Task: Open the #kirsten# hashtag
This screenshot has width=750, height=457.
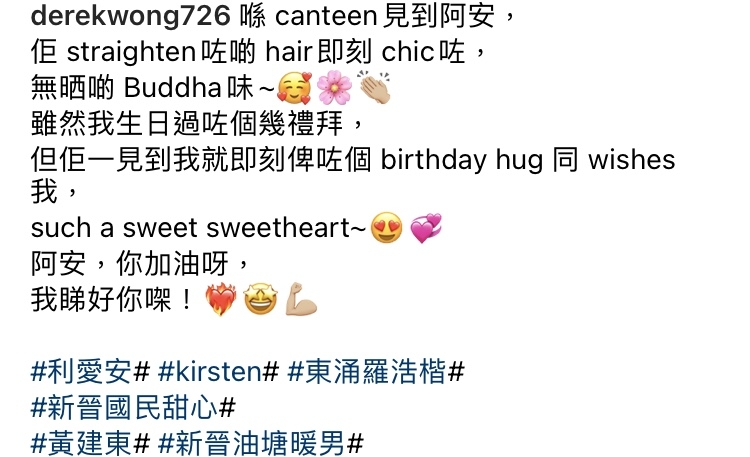Action: pos(219,372)
